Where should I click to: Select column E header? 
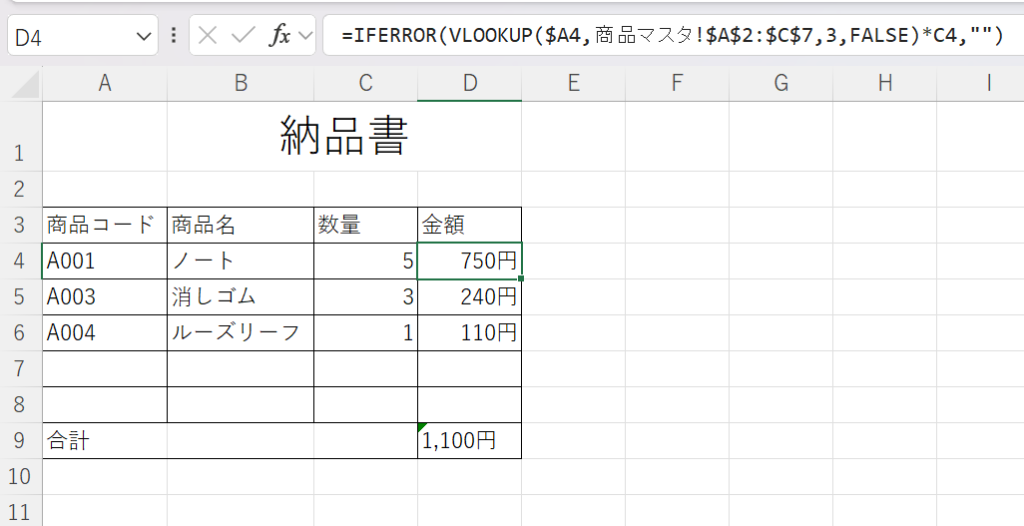[573, 84]
